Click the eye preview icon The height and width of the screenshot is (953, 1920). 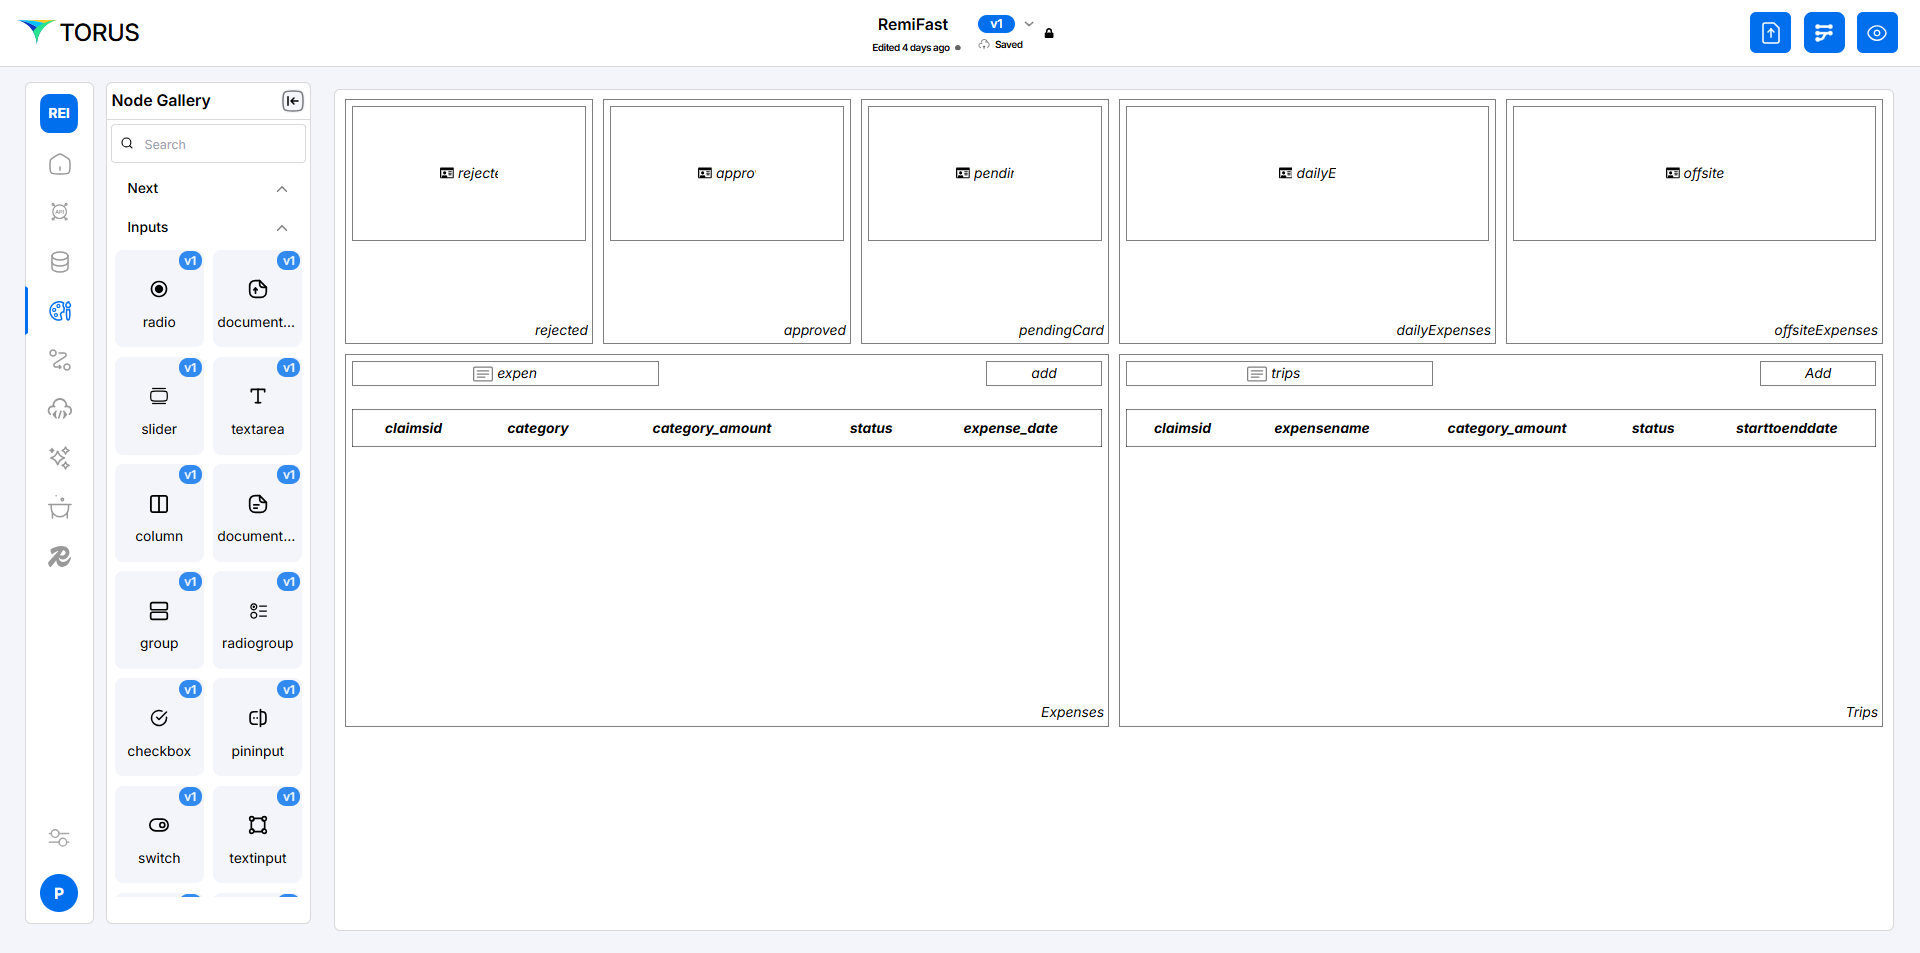click(1877, 33)
